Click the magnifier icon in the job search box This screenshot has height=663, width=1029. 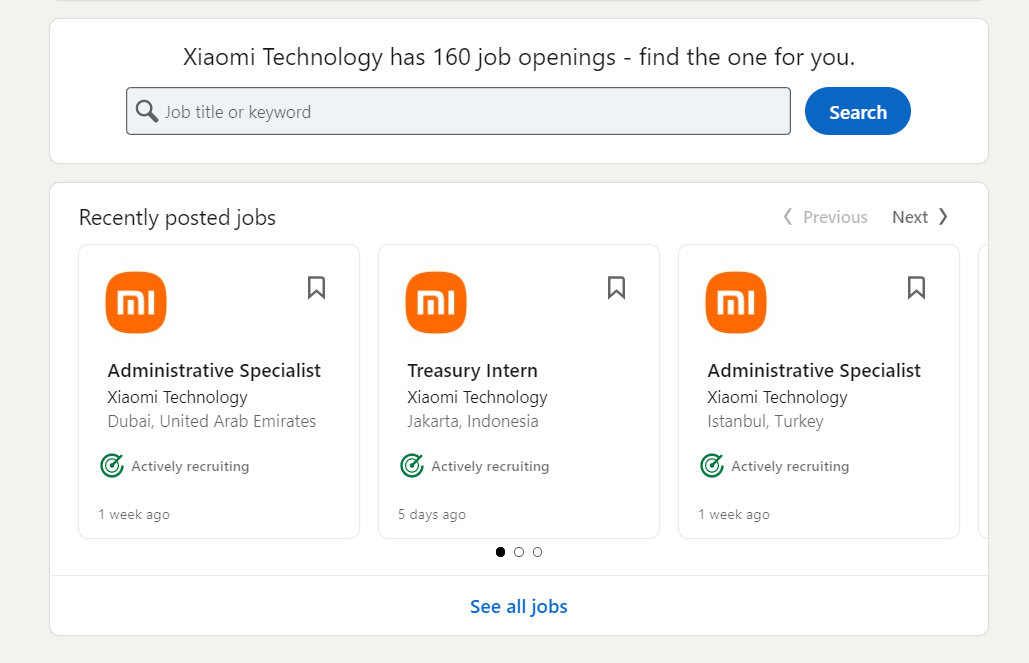coord(146,112)
